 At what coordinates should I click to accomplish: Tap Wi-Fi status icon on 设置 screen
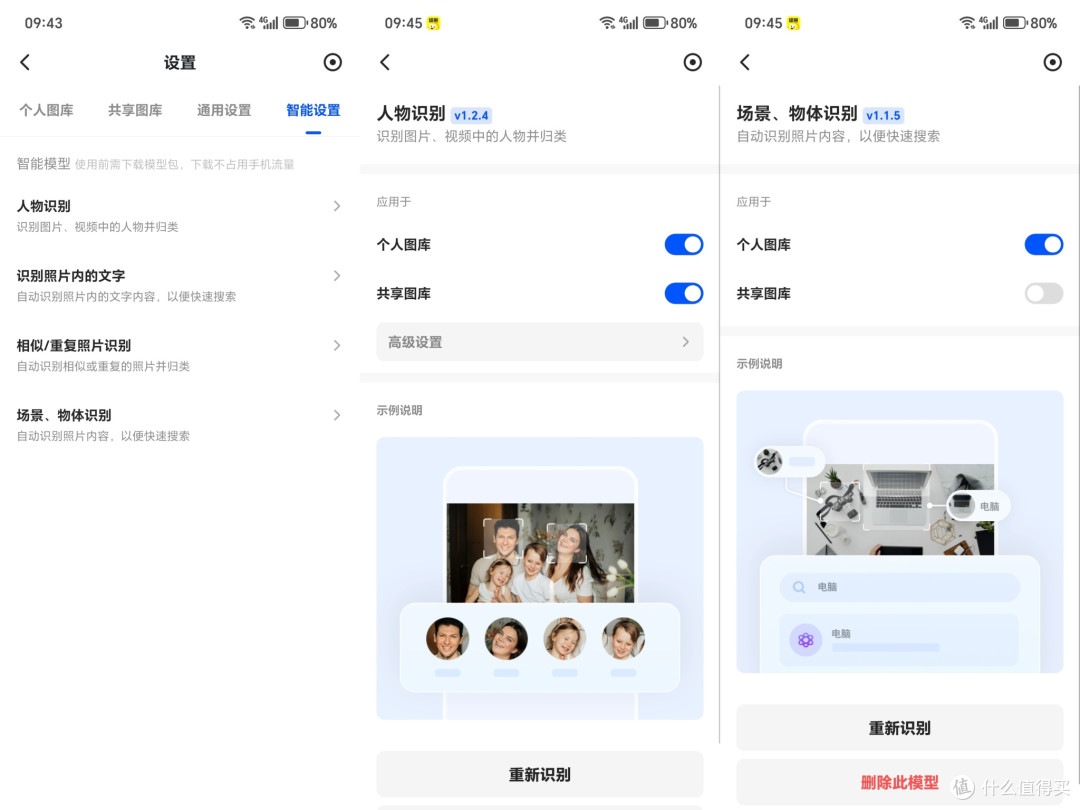pyautogui.click(x=247, y=23)
